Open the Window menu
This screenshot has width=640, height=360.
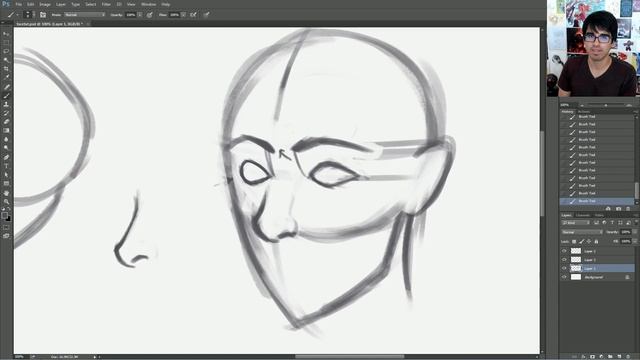[x=148, y=4]
